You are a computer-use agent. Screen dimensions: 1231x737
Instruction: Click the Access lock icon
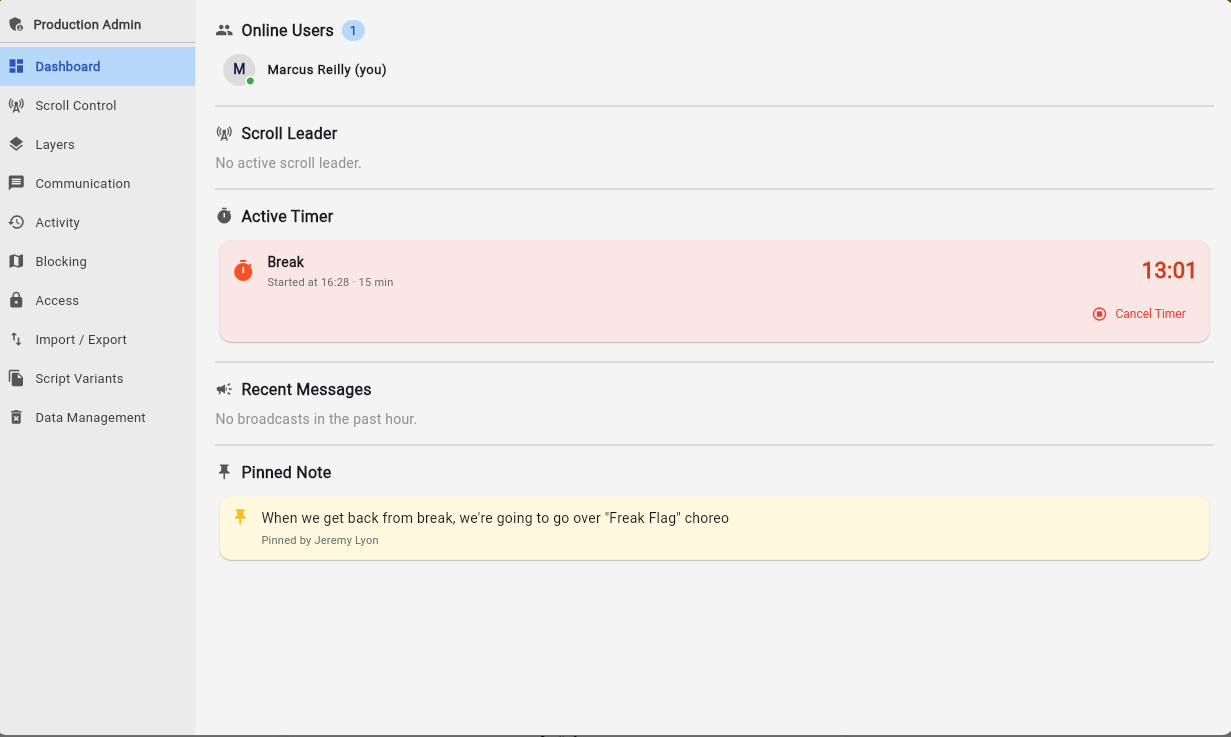click(x=15, y=300)
